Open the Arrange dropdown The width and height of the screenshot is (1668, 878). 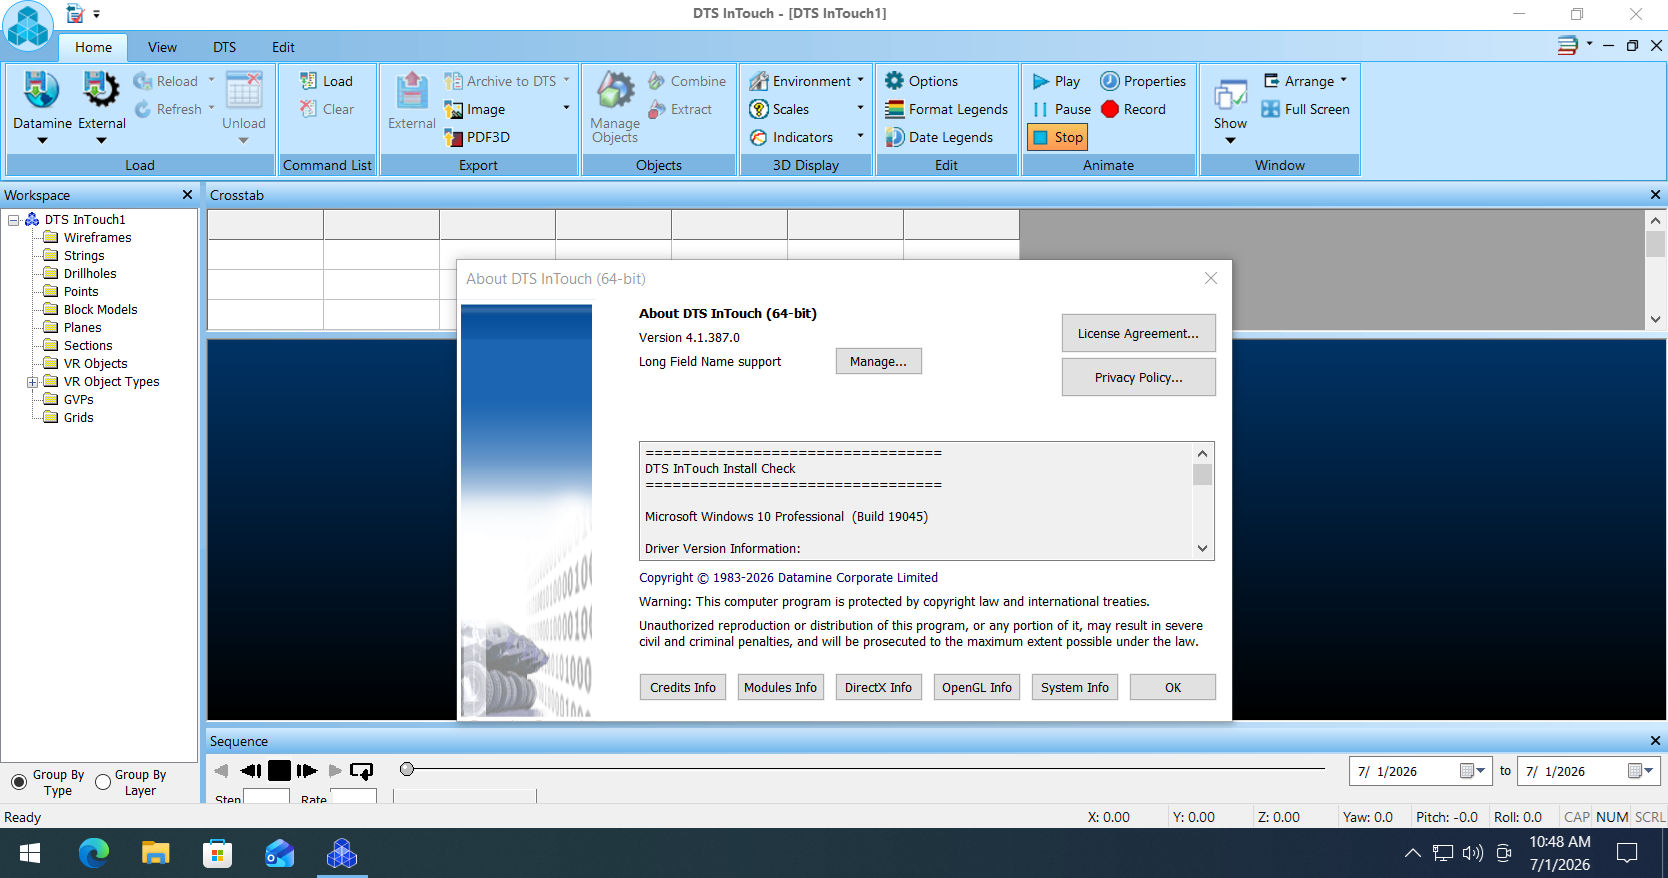coord(1343,80)
